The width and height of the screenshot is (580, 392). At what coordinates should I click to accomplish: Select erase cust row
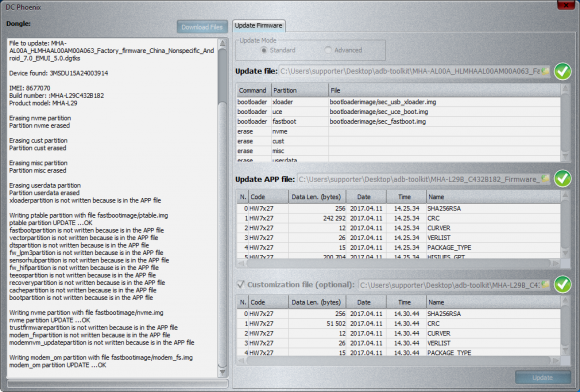click(398, 141)
